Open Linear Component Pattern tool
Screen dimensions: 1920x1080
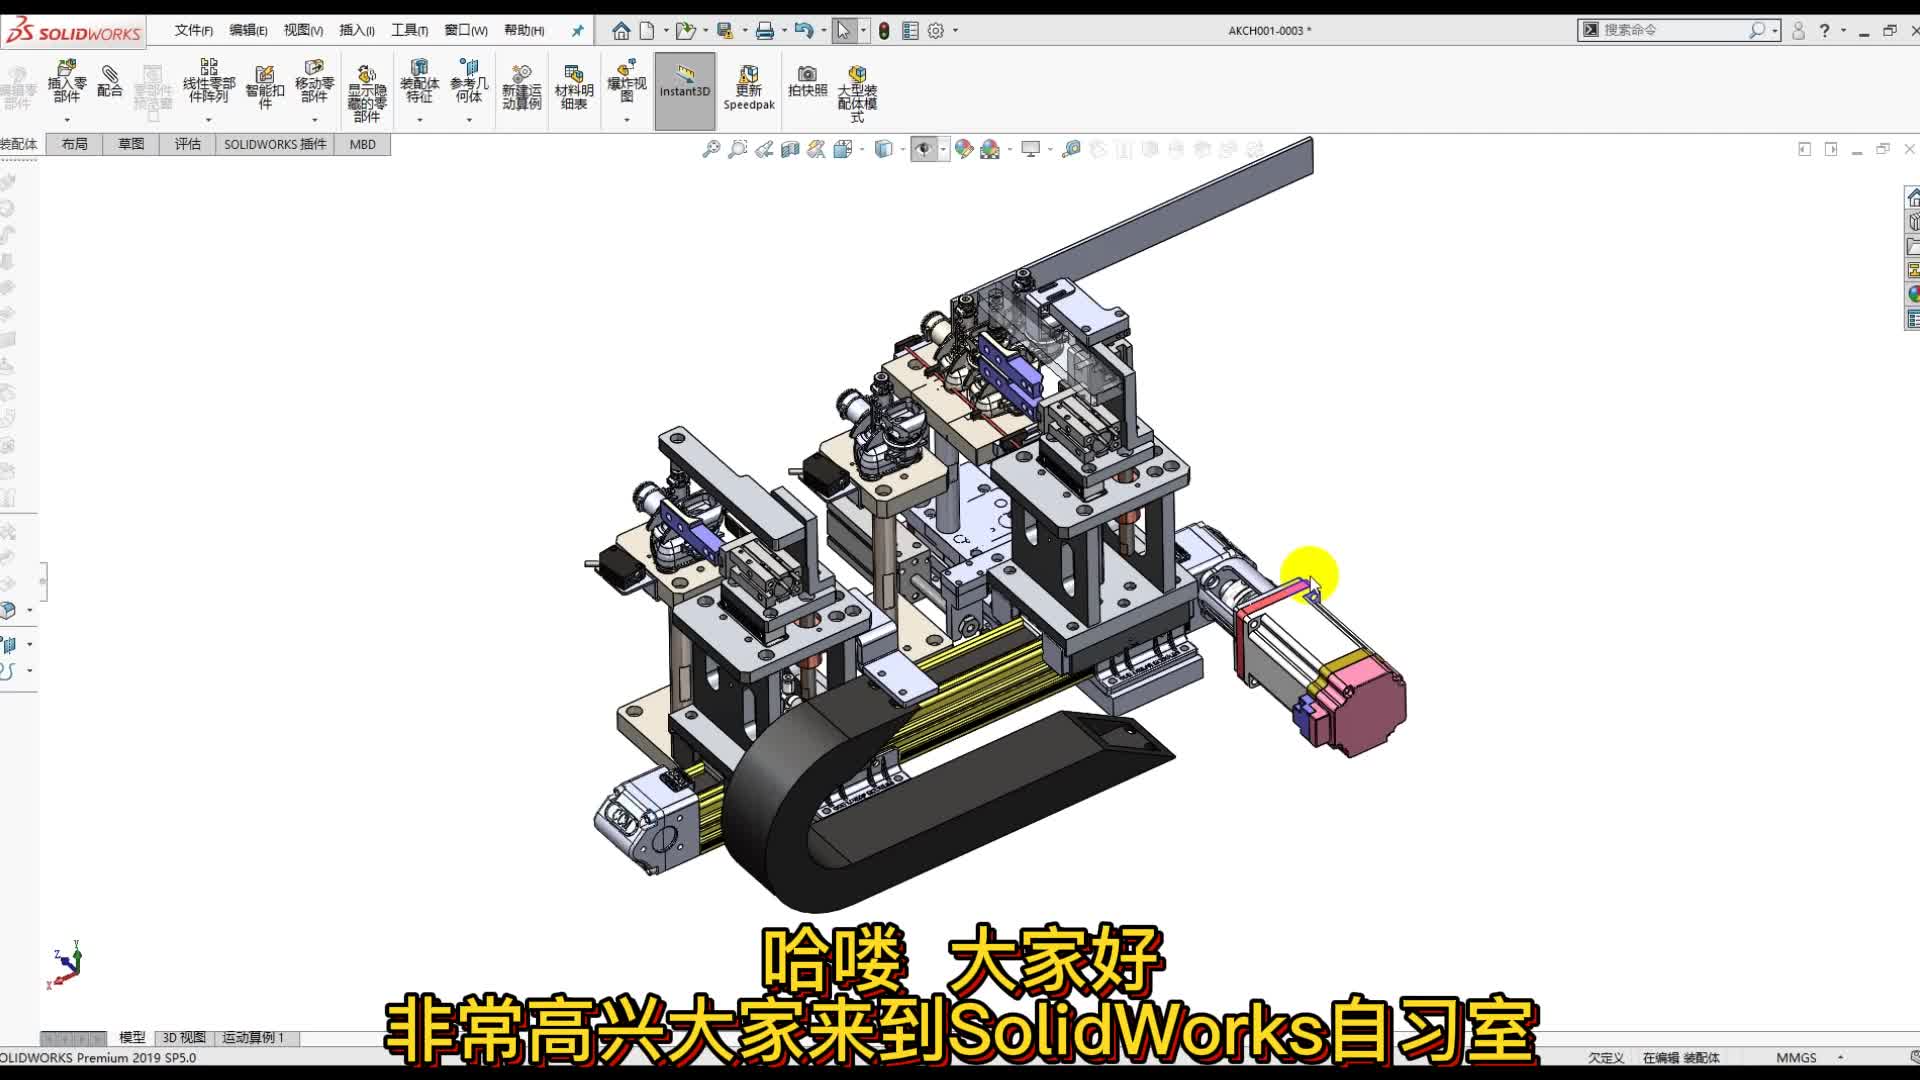click(209, 81)
